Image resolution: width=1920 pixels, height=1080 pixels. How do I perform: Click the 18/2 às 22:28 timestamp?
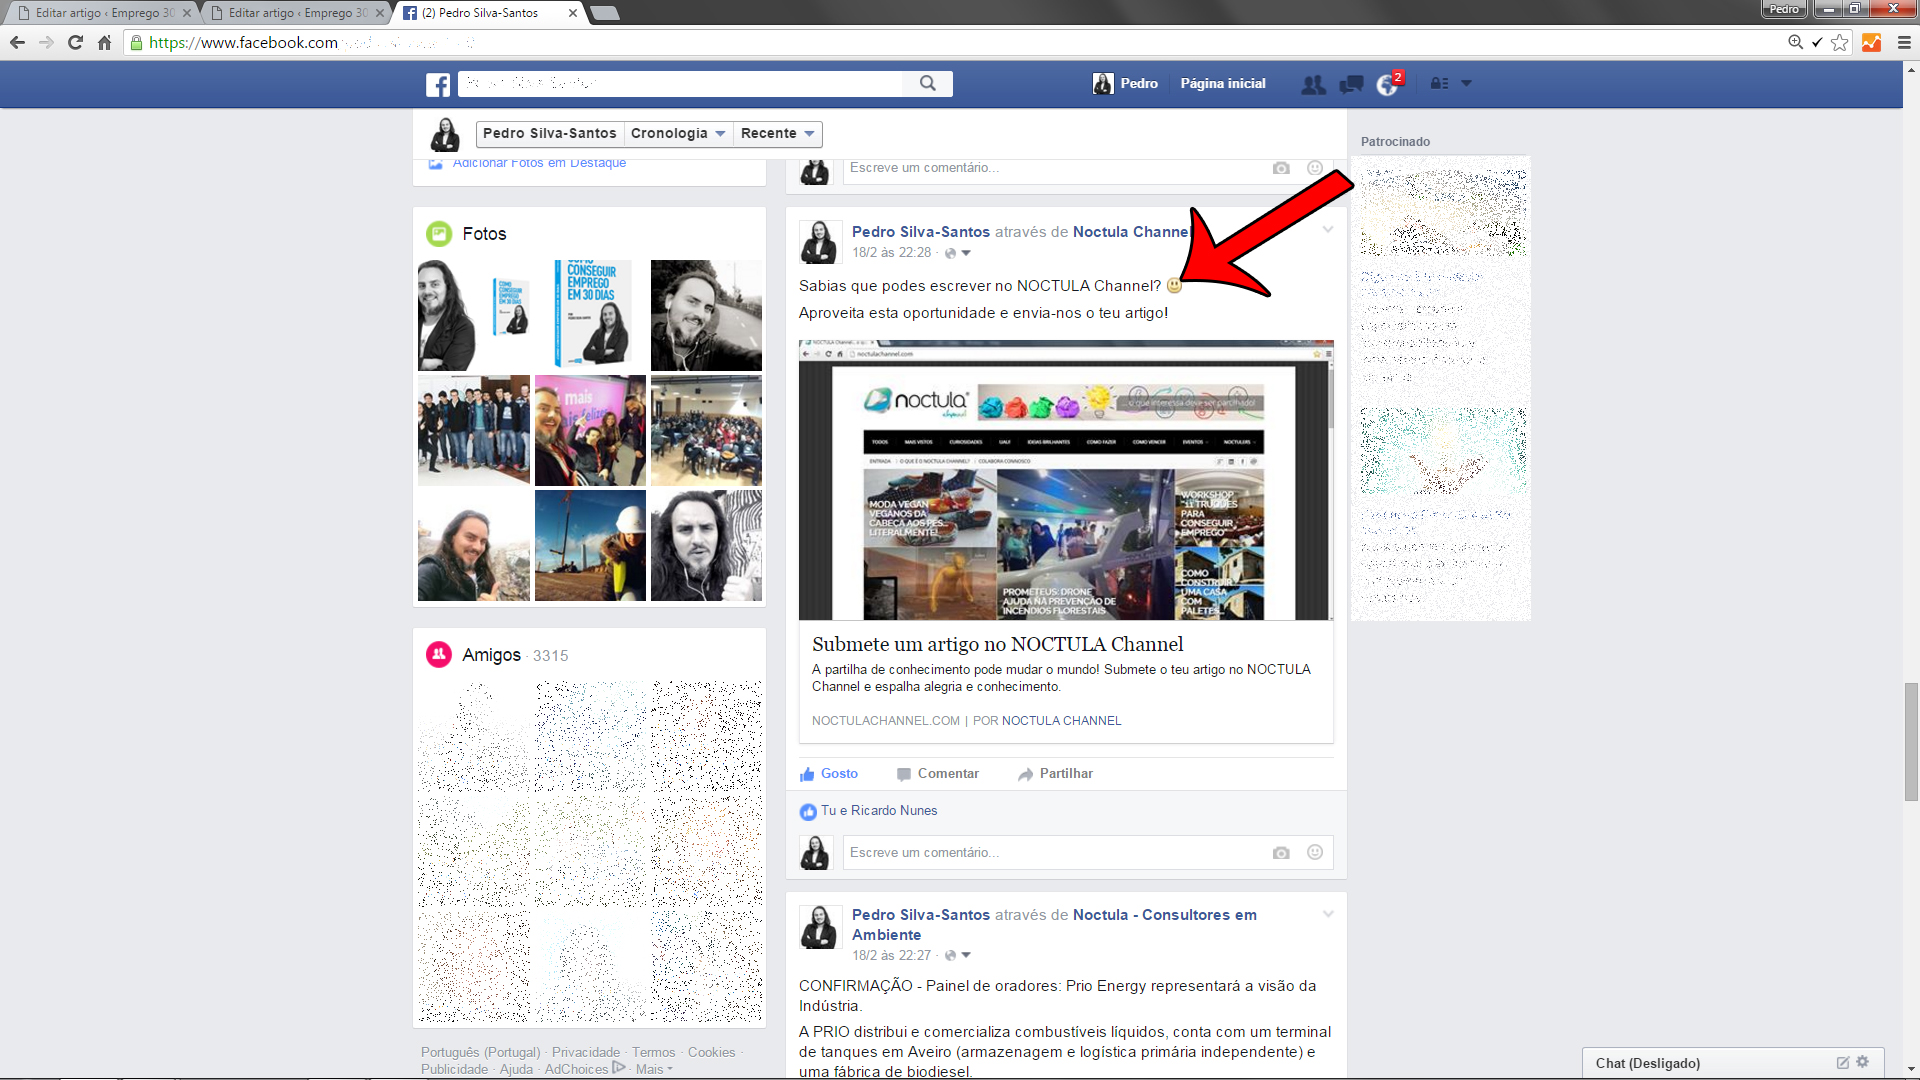pyautogui.click(x=891, y=253)
